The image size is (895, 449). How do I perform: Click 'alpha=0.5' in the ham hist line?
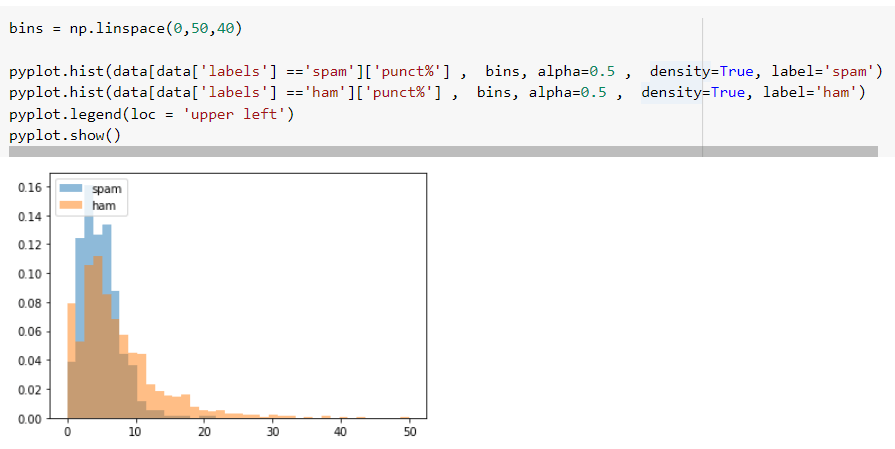click(x=567, y=92)
